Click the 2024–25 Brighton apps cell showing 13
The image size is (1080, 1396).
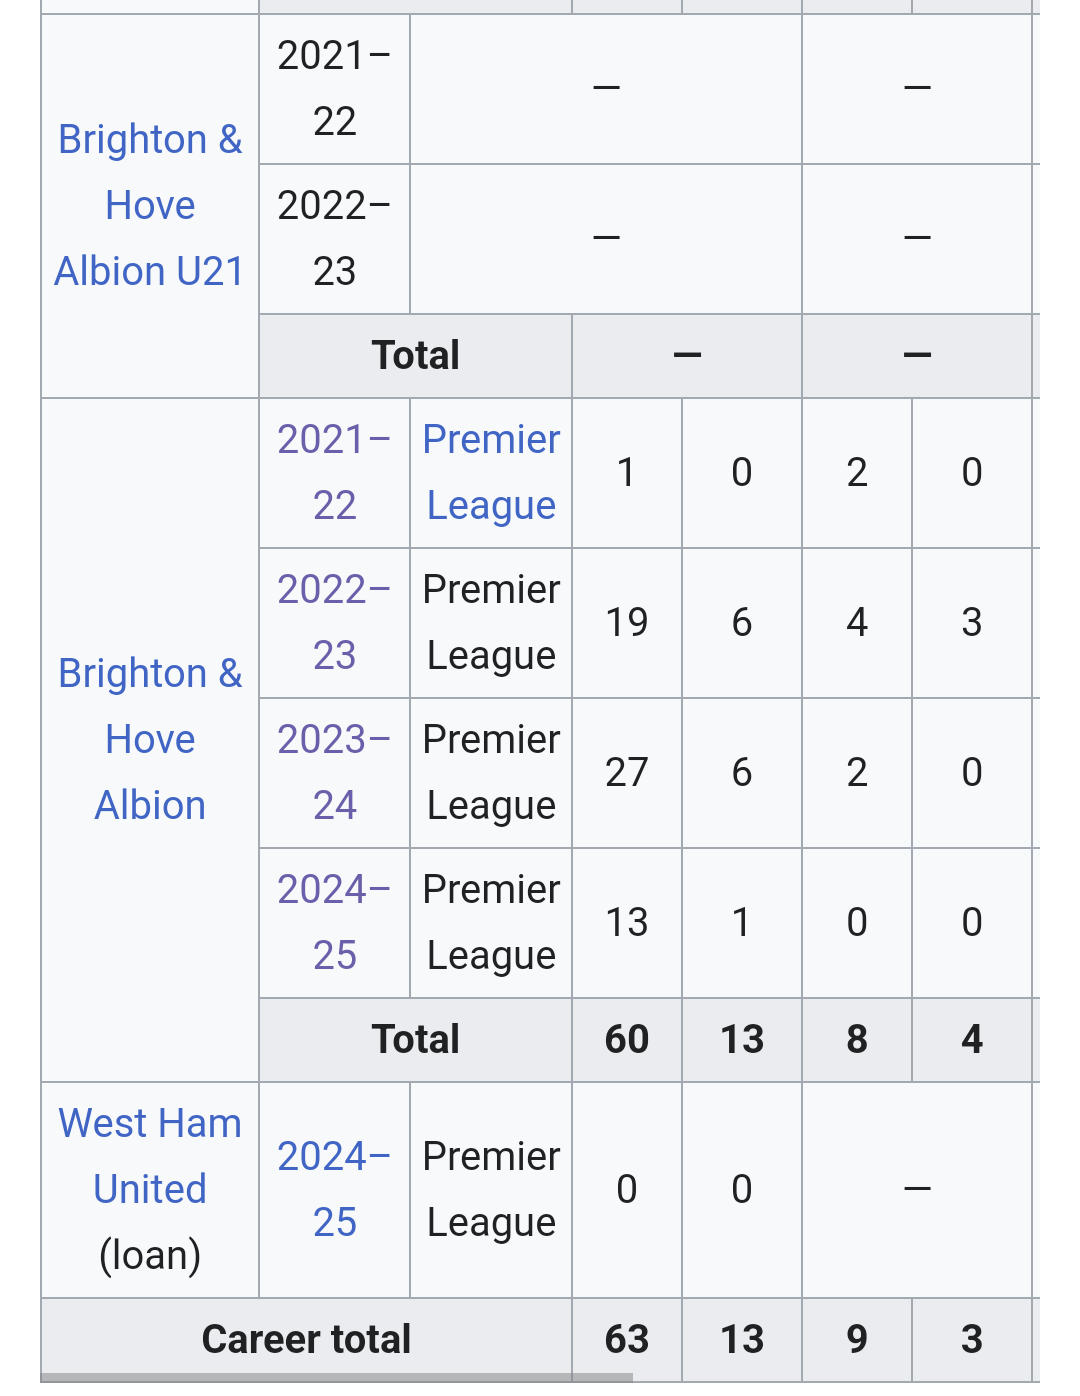click(627, 922)
